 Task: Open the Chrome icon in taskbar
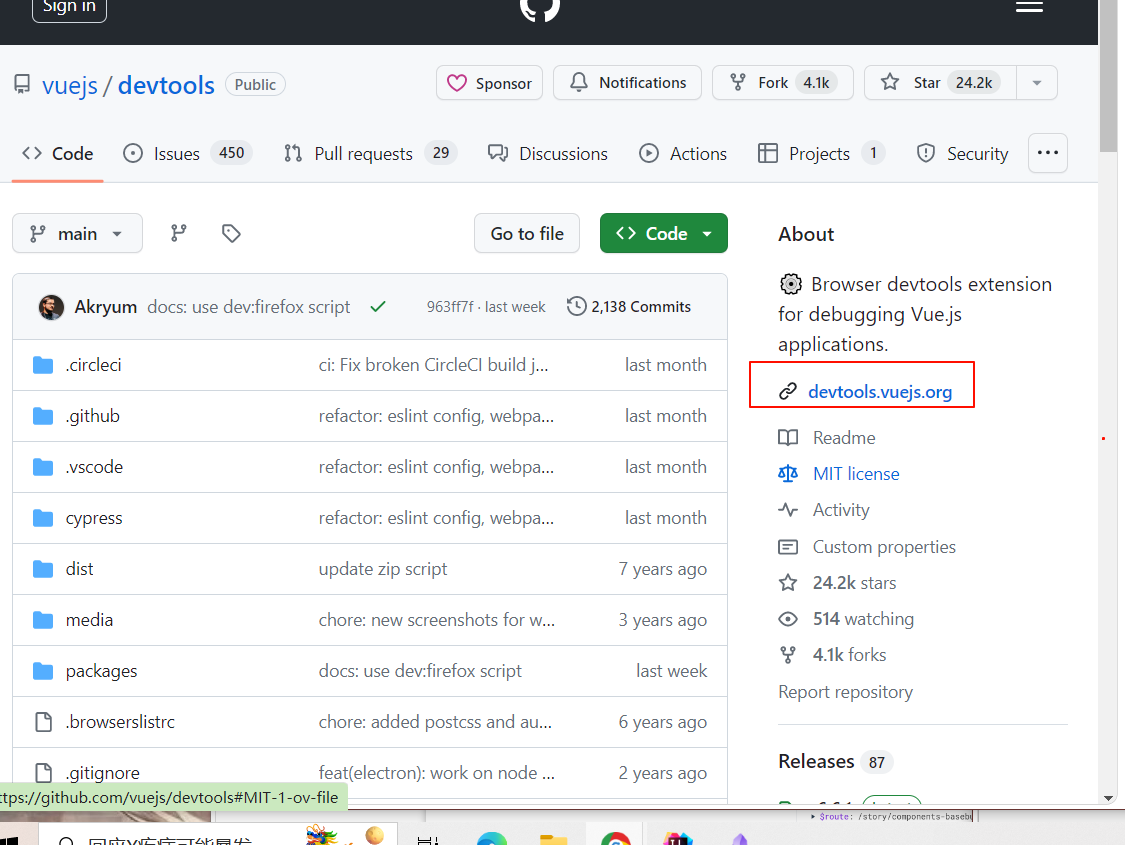[616, 838]
